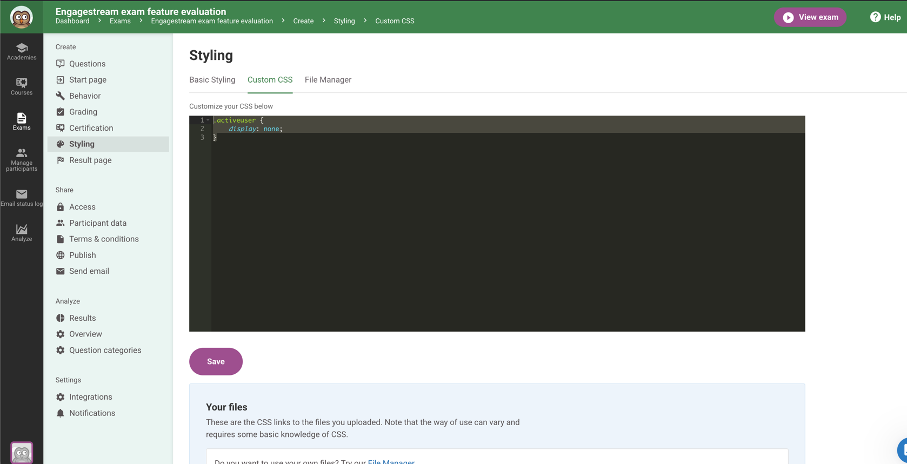The image size is (908, 464).
Task: Fold the CSS rule on line 1
Action: (x=207, y=120)
